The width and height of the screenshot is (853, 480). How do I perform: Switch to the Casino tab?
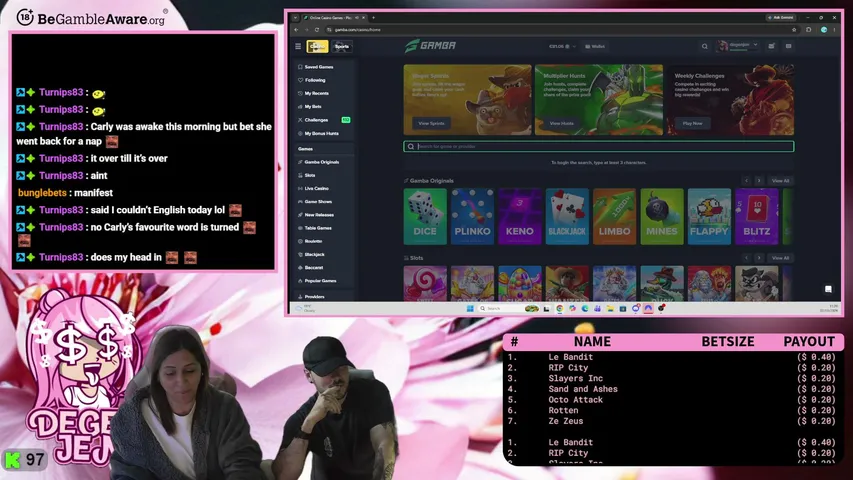pyautogui.click(x=317, y=46)
